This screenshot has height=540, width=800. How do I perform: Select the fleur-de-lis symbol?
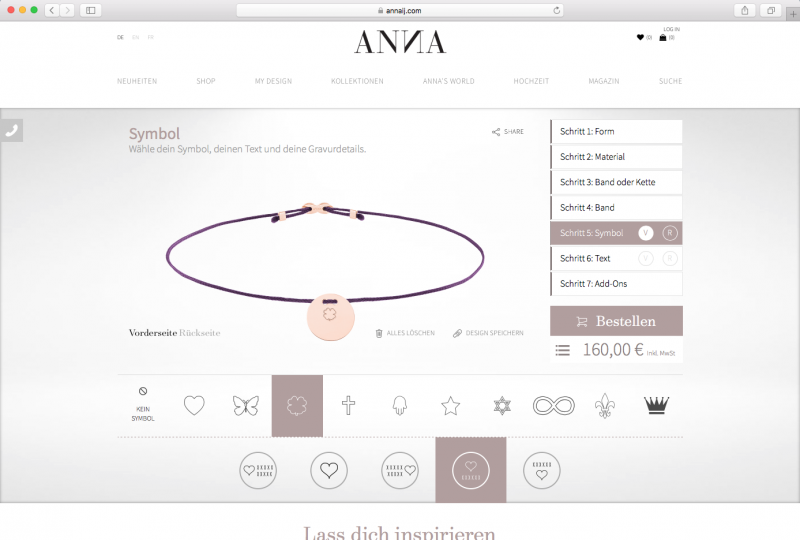coord(605,406)
